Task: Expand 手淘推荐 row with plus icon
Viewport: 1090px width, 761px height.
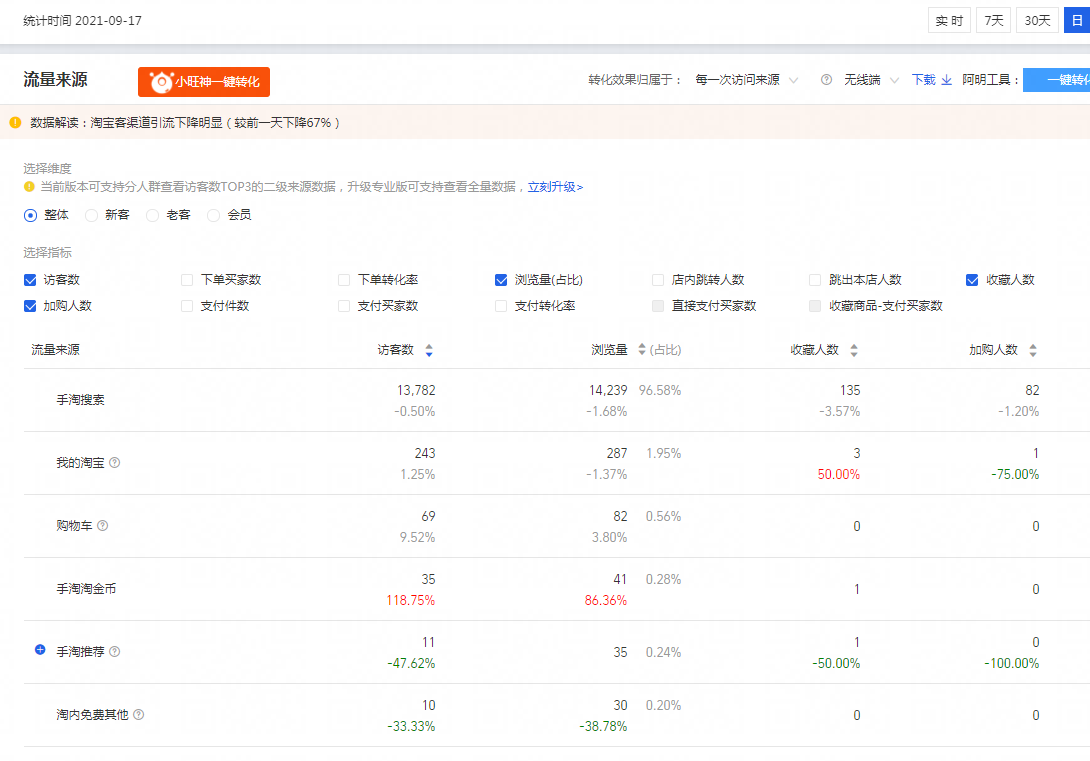Action: pos(40,650)
